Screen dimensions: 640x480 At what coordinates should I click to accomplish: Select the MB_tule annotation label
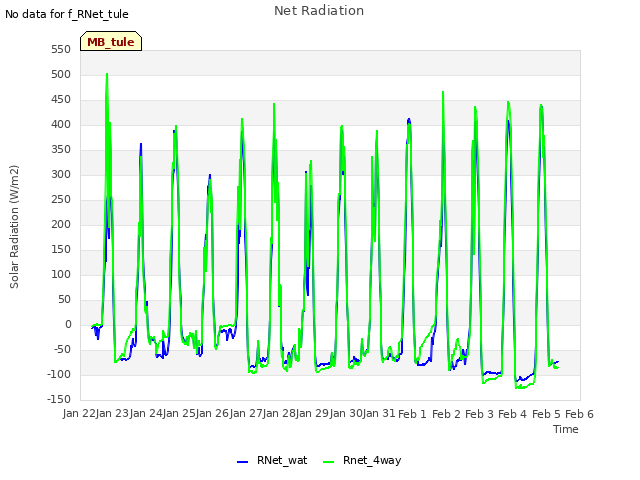coord(111,41)
